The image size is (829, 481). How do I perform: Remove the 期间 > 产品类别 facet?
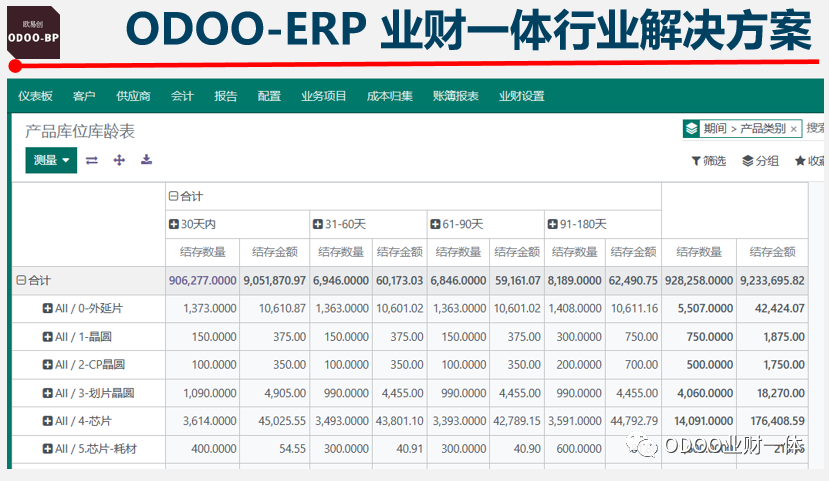(794, 129)
